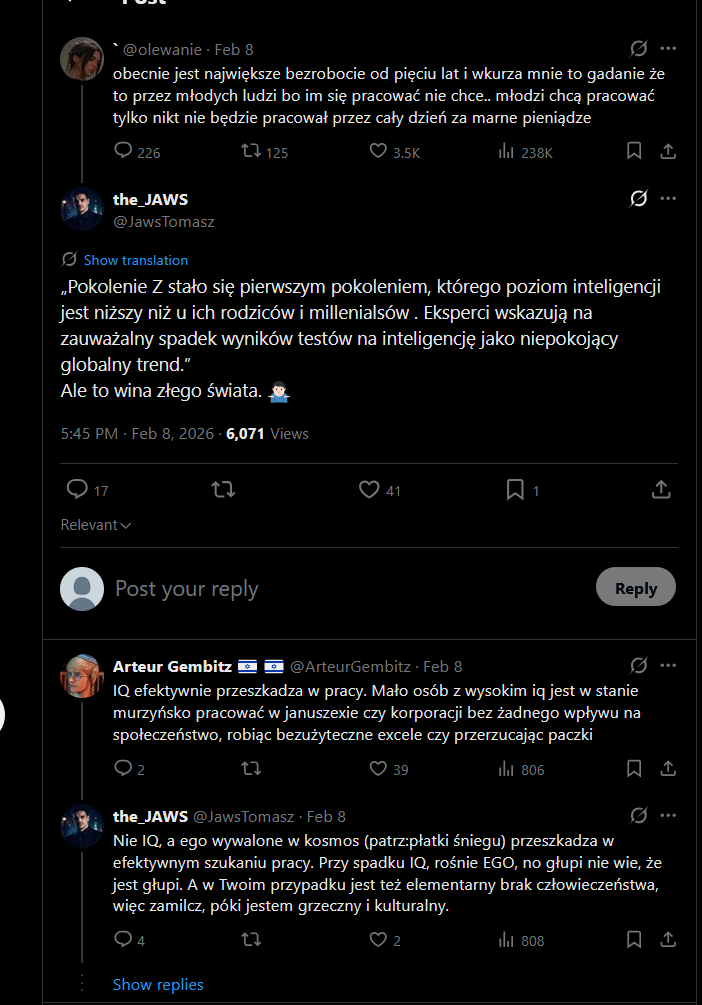
Task: Show translation of the main post
Action: pyautogui.click(x=135, y=260)
